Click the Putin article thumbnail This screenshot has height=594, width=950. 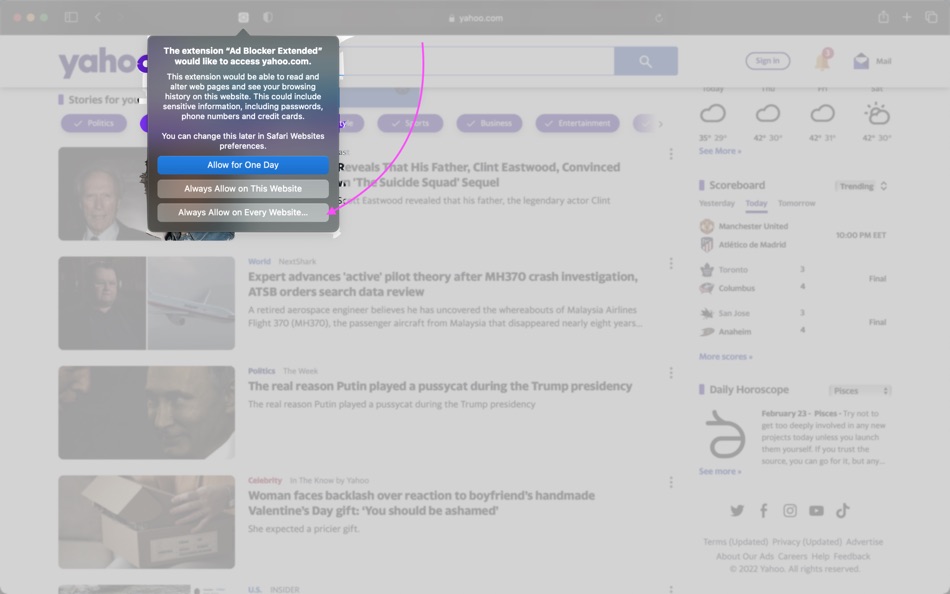147,412
